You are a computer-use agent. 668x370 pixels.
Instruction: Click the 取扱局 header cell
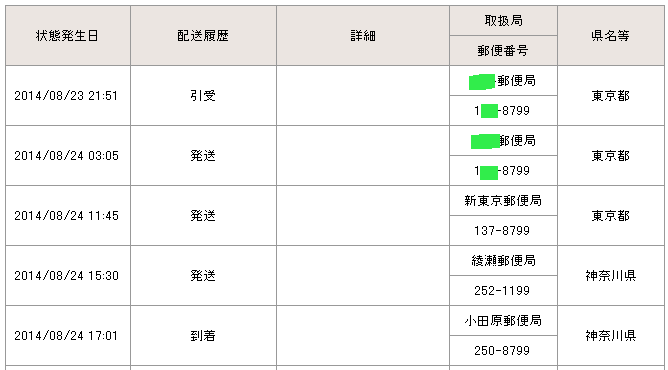[503, 21]
